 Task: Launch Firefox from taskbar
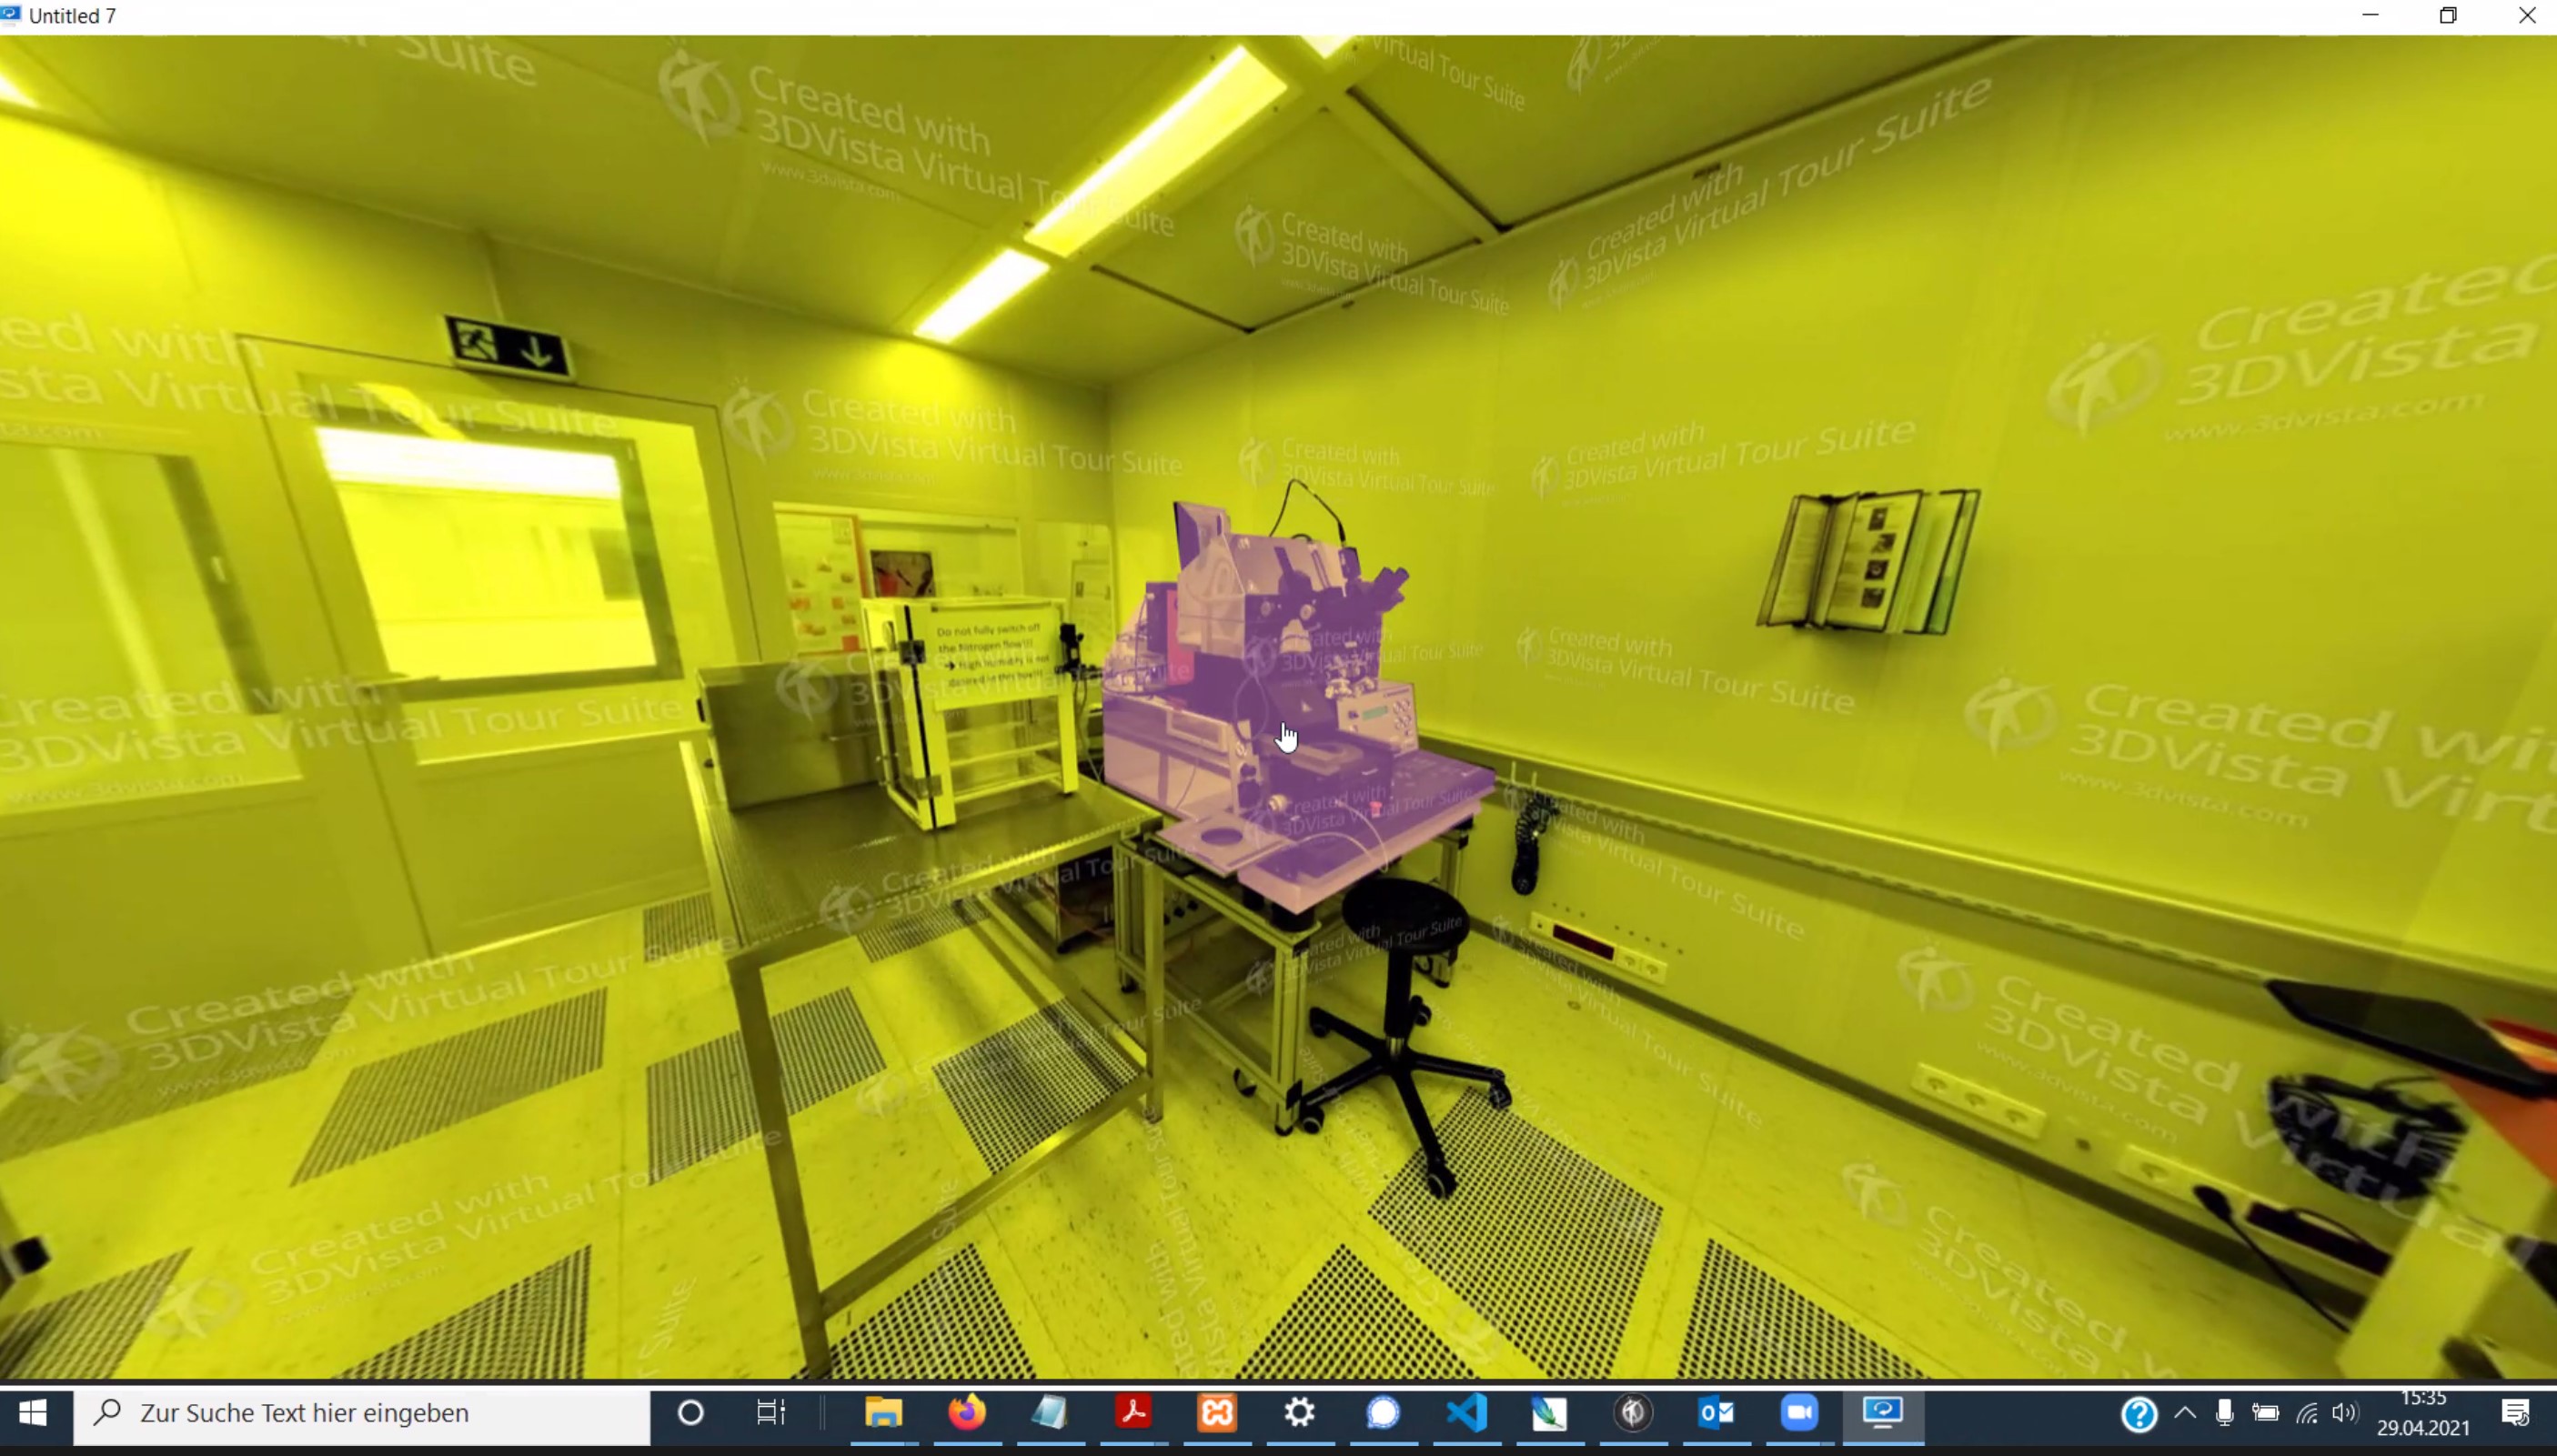coord(967,1413)
